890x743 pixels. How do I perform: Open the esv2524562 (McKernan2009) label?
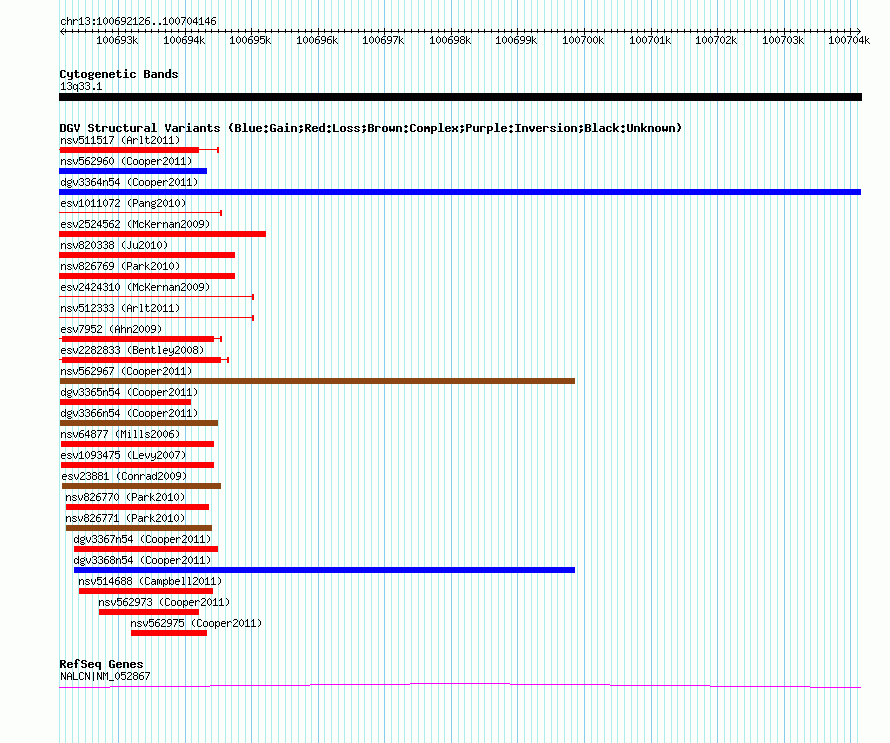[x=135, y=224]
